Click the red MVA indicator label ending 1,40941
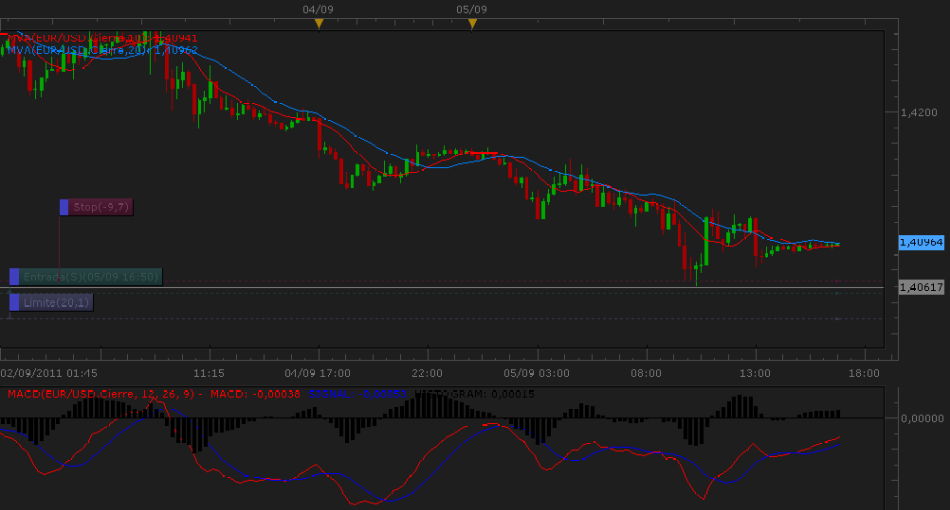This screenshot has height=510, width=950. 102,37
